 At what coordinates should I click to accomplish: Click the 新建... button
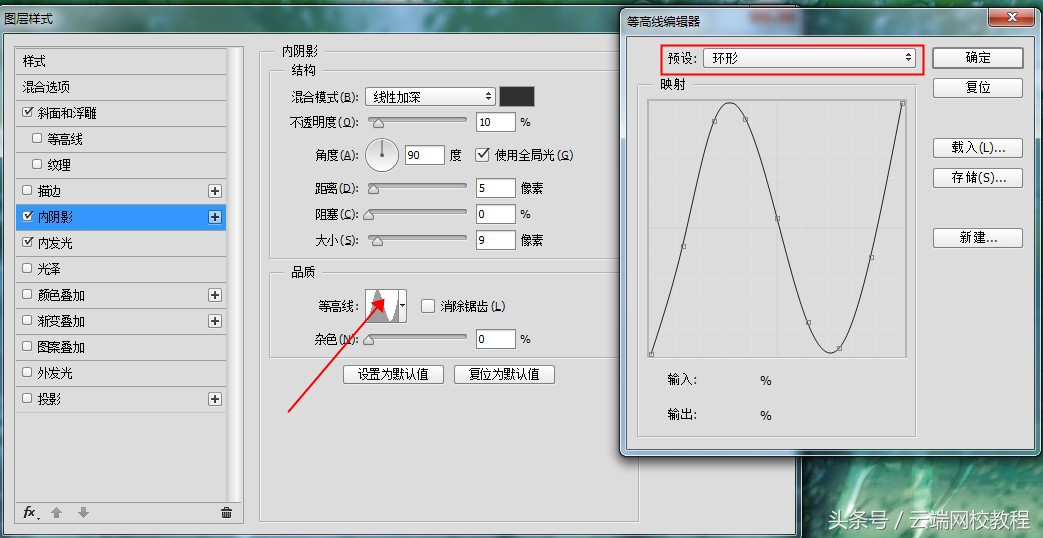[x=977, y=237]
